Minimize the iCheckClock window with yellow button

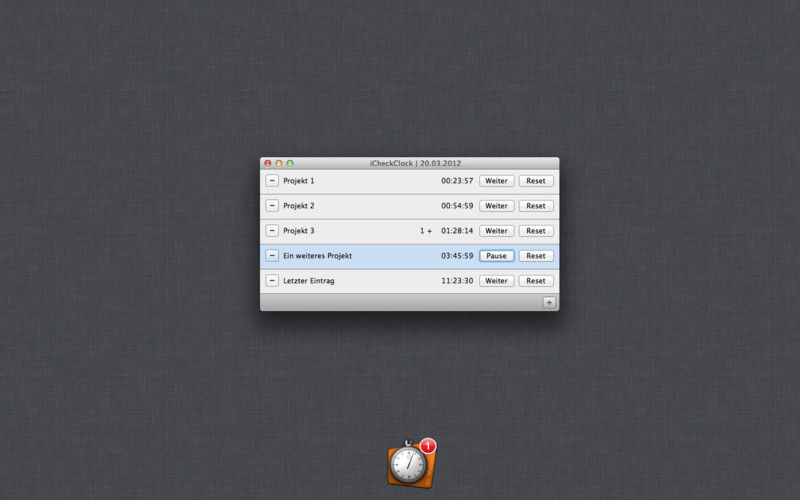[x=279, y=163]
